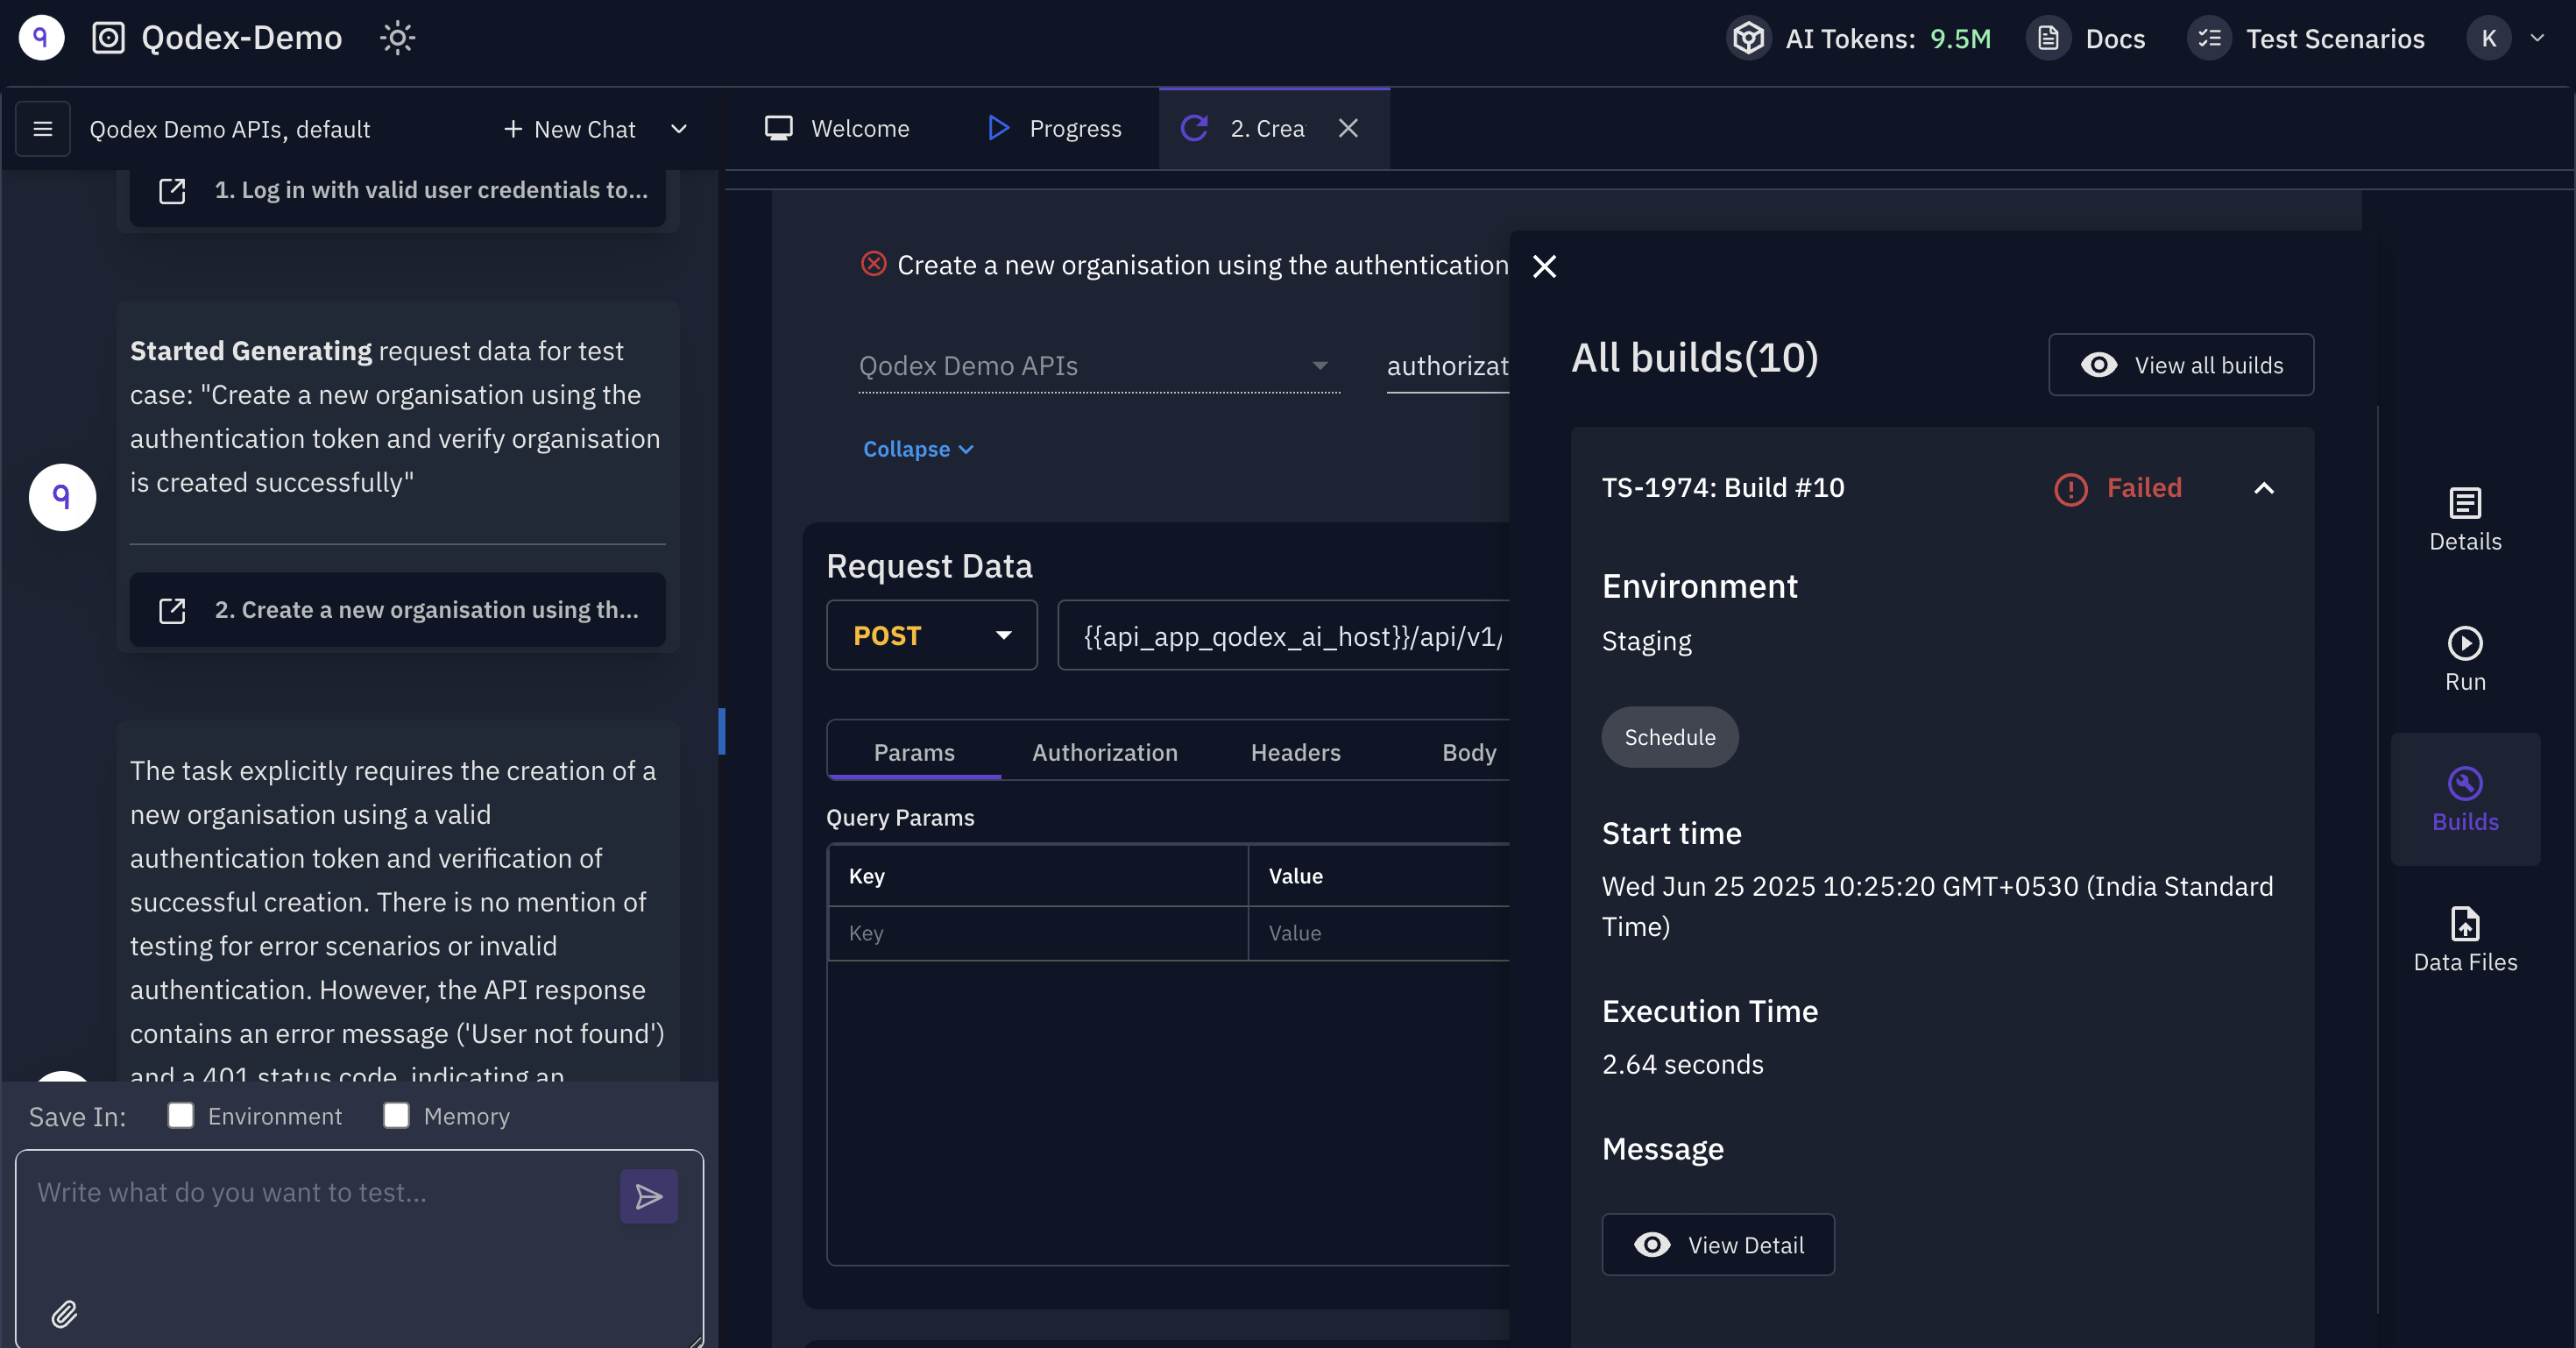The width and height of the screenshot is (2576, 1348).
Task: Open test case 1 Log in link
Action: [x=397, y=190]
